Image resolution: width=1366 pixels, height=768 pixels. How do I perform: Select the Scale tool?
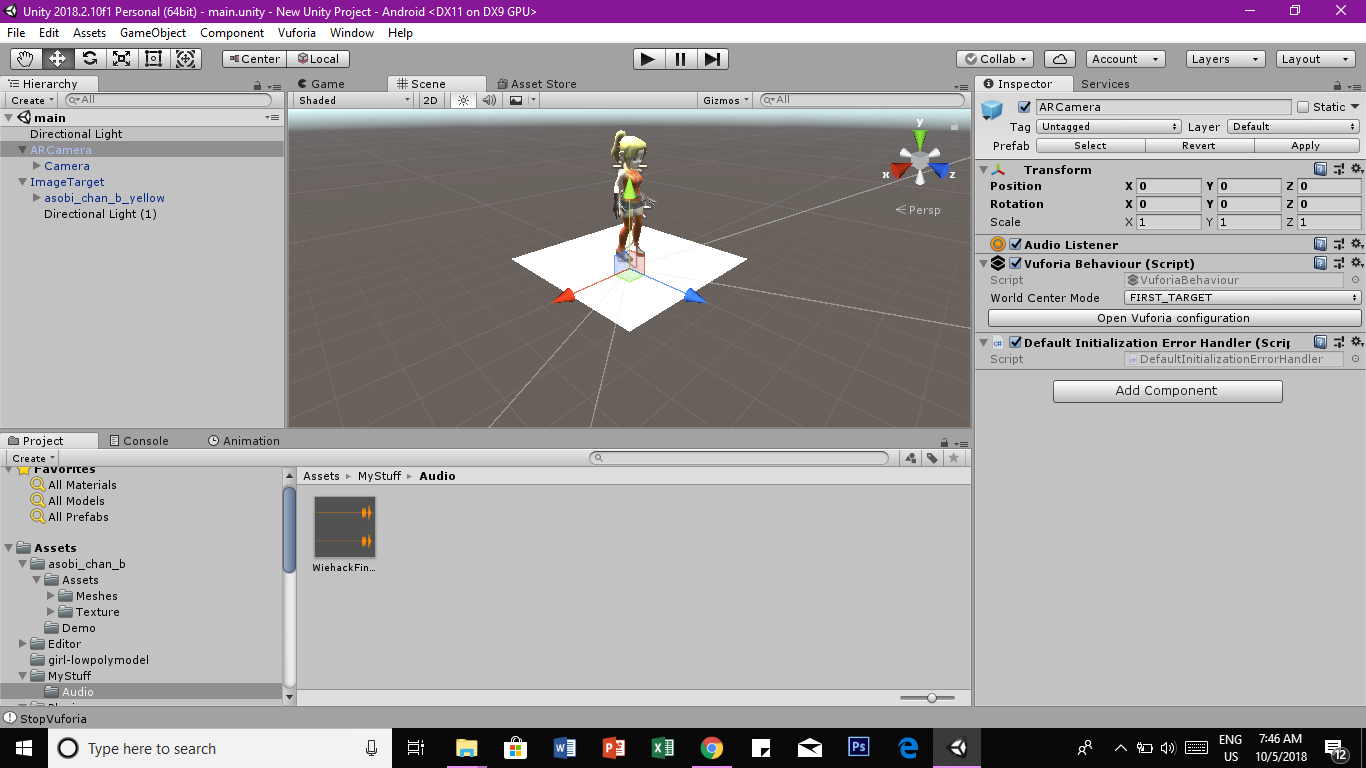click(x=121, y=59)
